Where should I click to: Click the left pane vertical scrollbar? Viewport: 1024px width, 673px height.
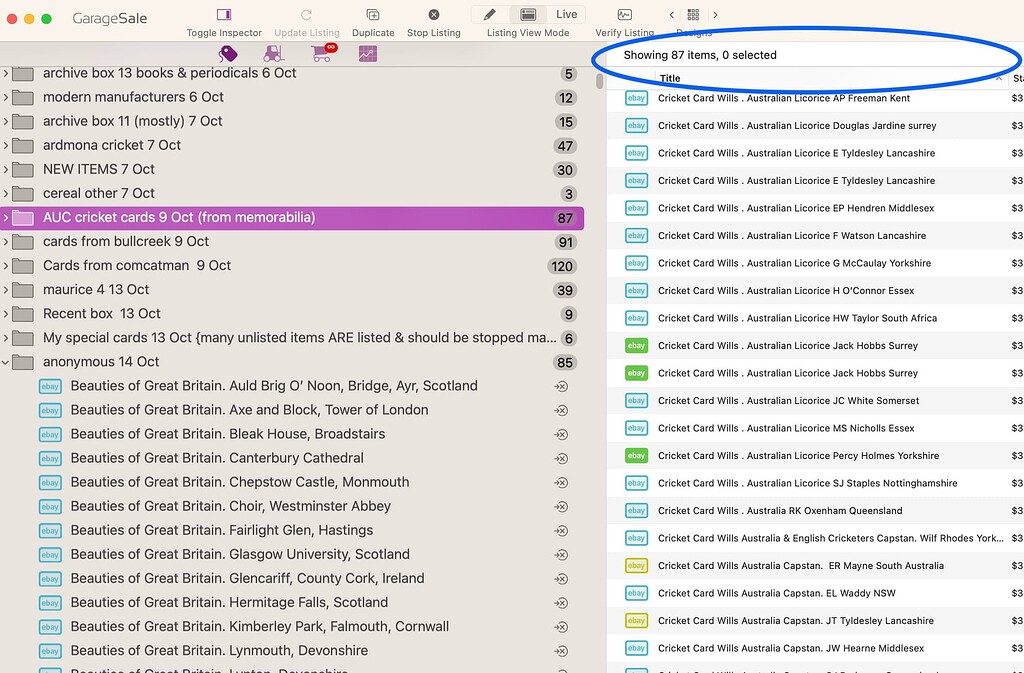(600, 81)
